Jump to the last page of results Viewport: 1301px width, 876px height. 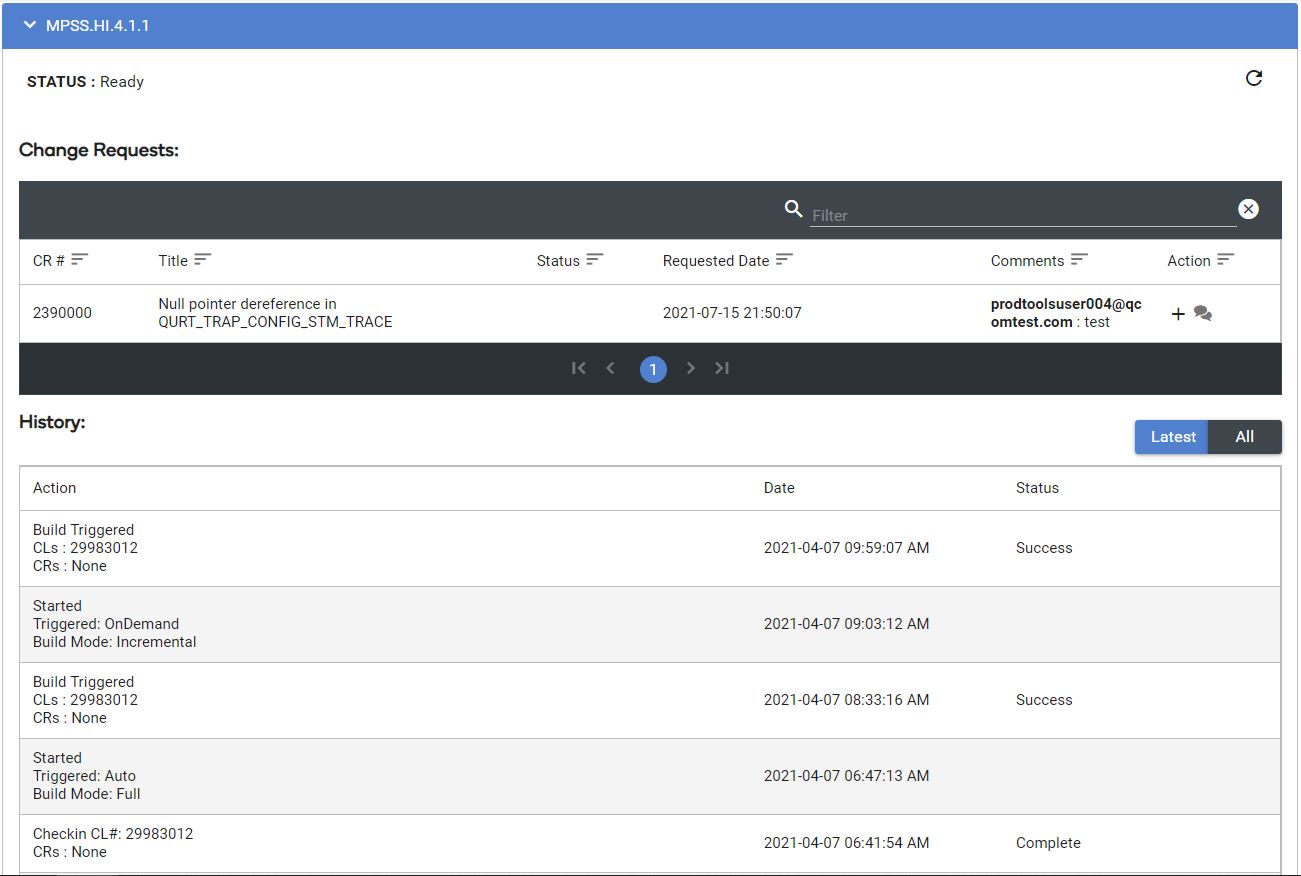(722, 368)
